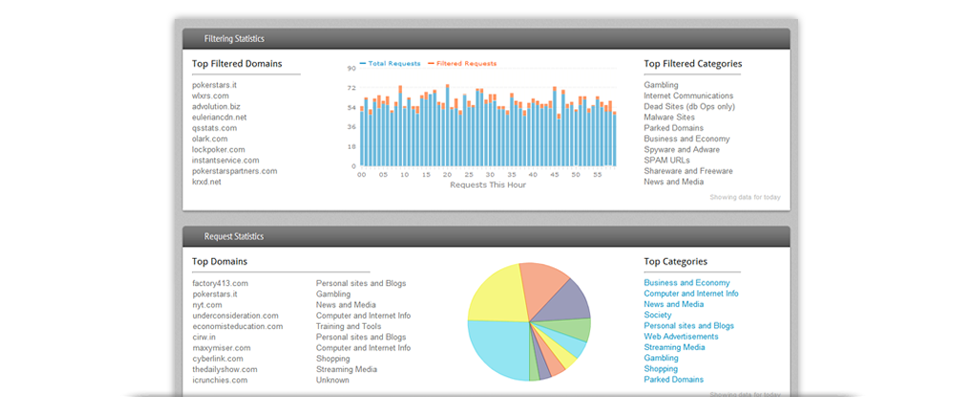Viewport: 968px width, 397px height.
Task: Select the News and Media link under Top Categories
Action: tap(674, 304)
